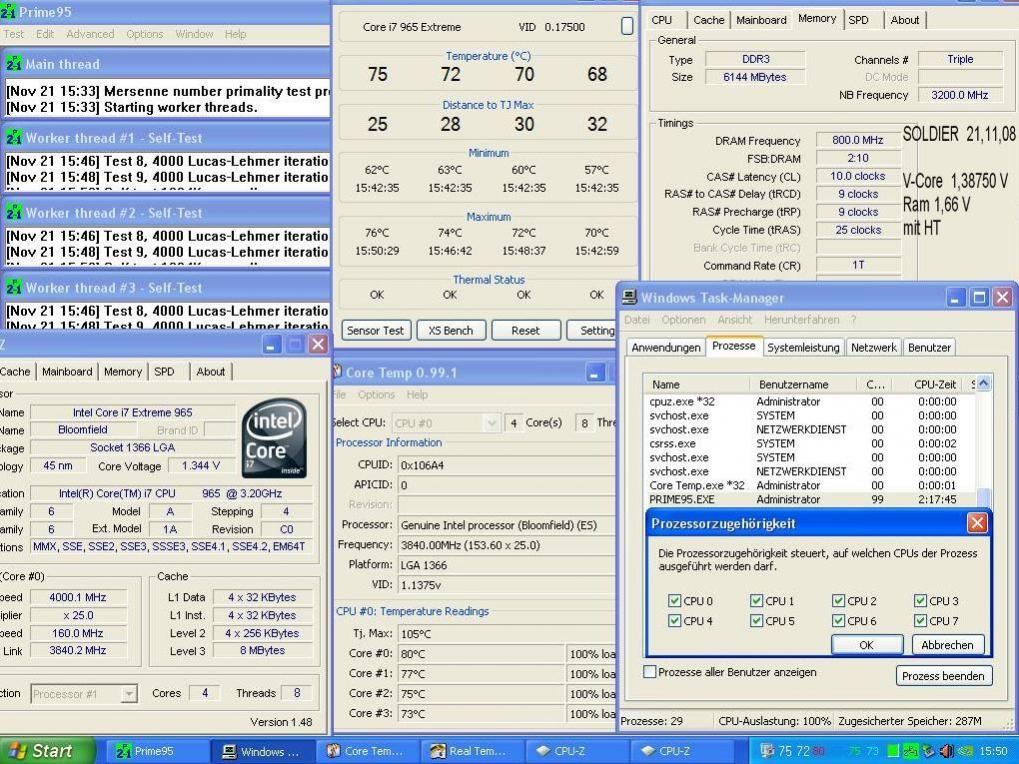Click the Intel Core i7 logo
This screenshot has height=764, width=1019.
(274, 438)
